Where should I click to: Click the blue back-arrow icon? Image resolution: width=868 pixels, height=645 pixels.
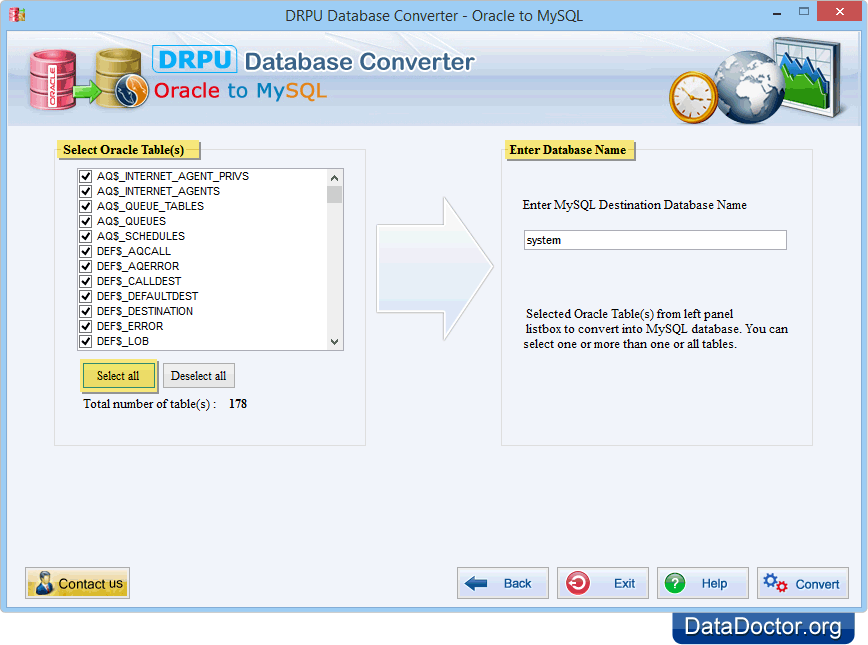coord(476,583)
